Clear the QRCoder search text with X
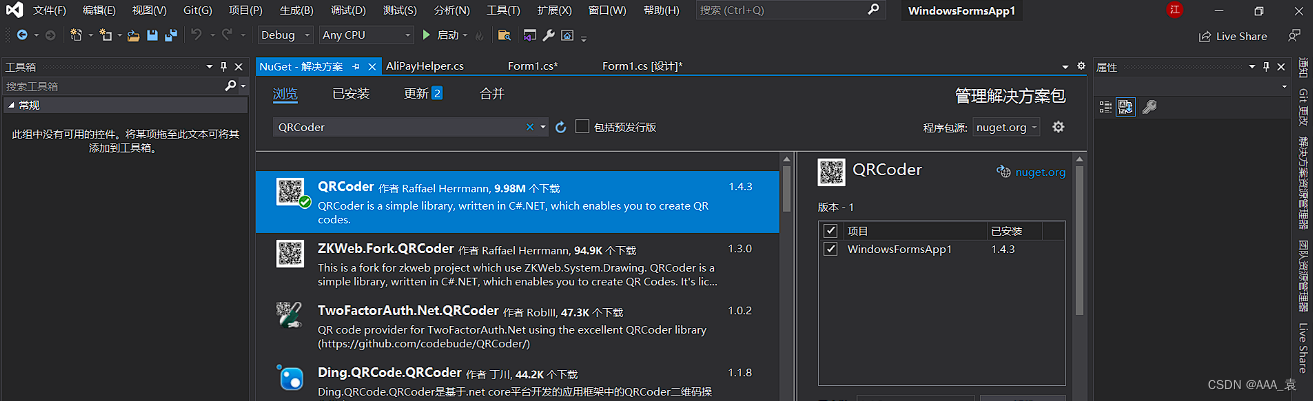Screen dimensions: 1313x401 530,127
